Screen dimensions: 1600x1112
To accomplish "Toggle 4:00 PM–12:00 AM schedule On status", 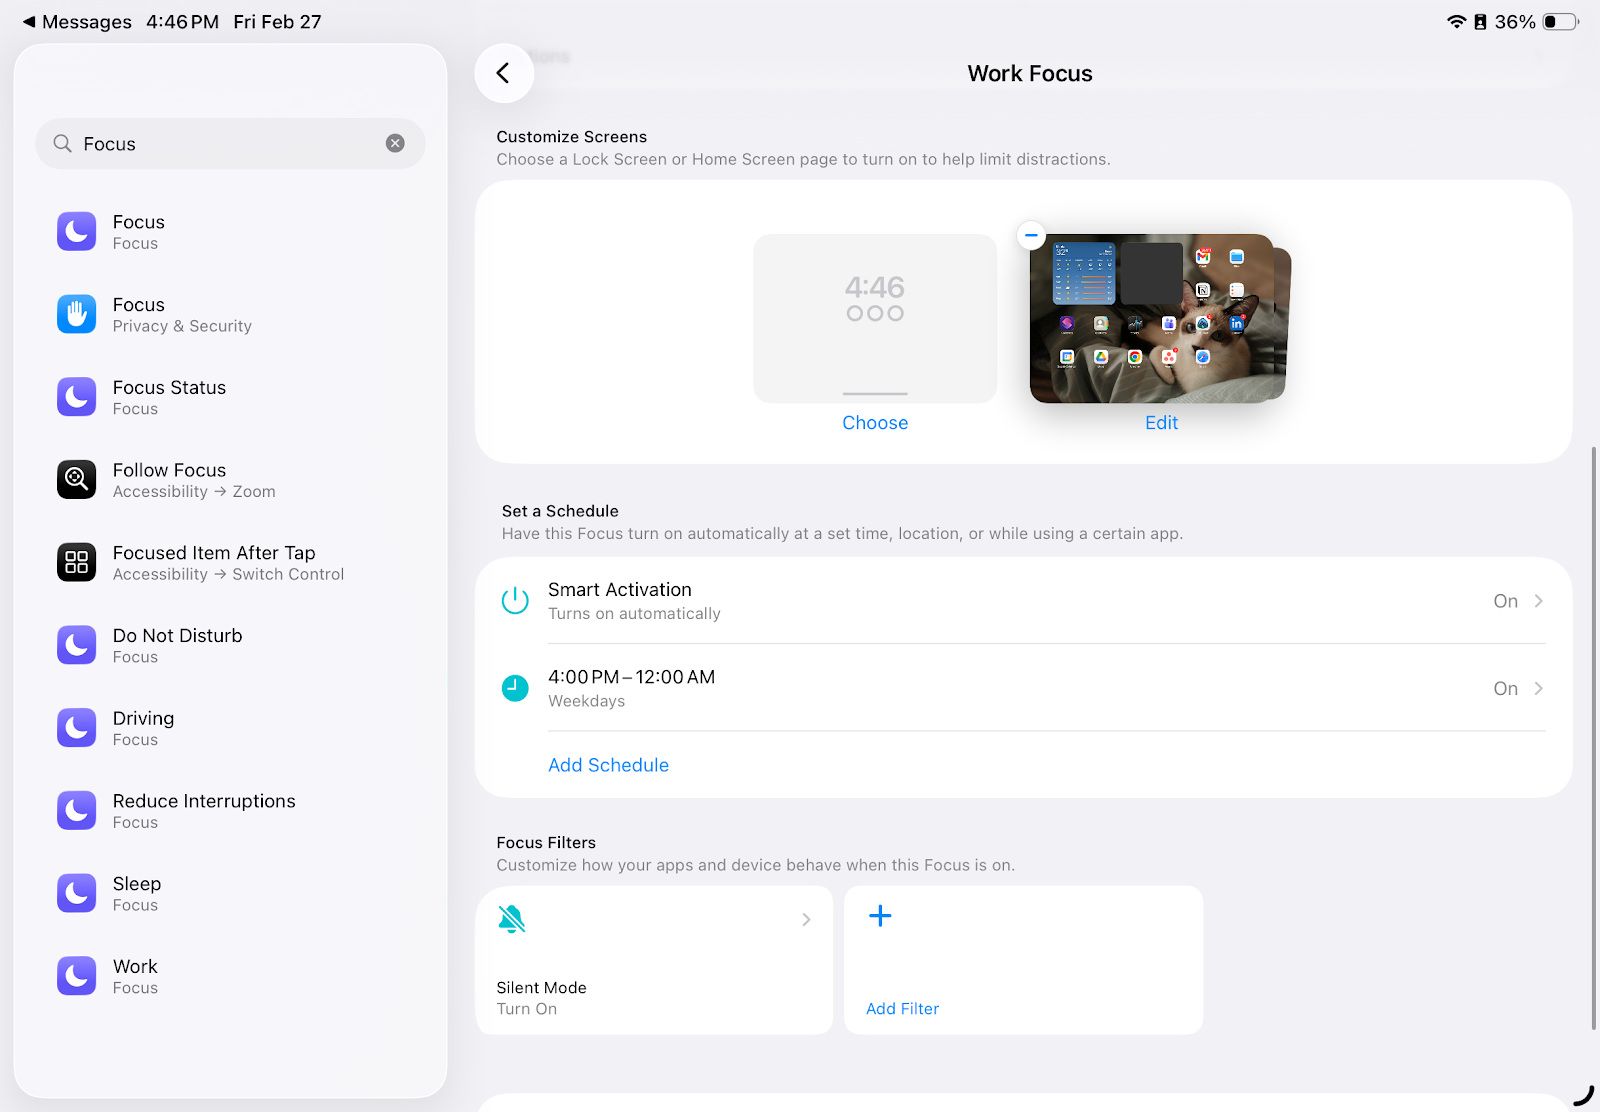I will pos(1505,689).
